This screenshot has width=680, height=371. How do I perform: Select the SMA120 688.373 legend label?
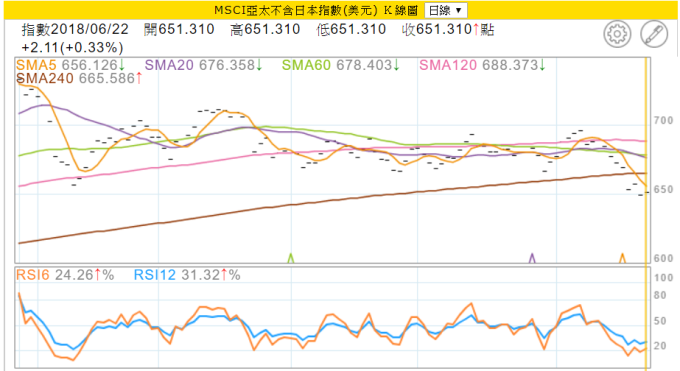click(x=482, y=65)
